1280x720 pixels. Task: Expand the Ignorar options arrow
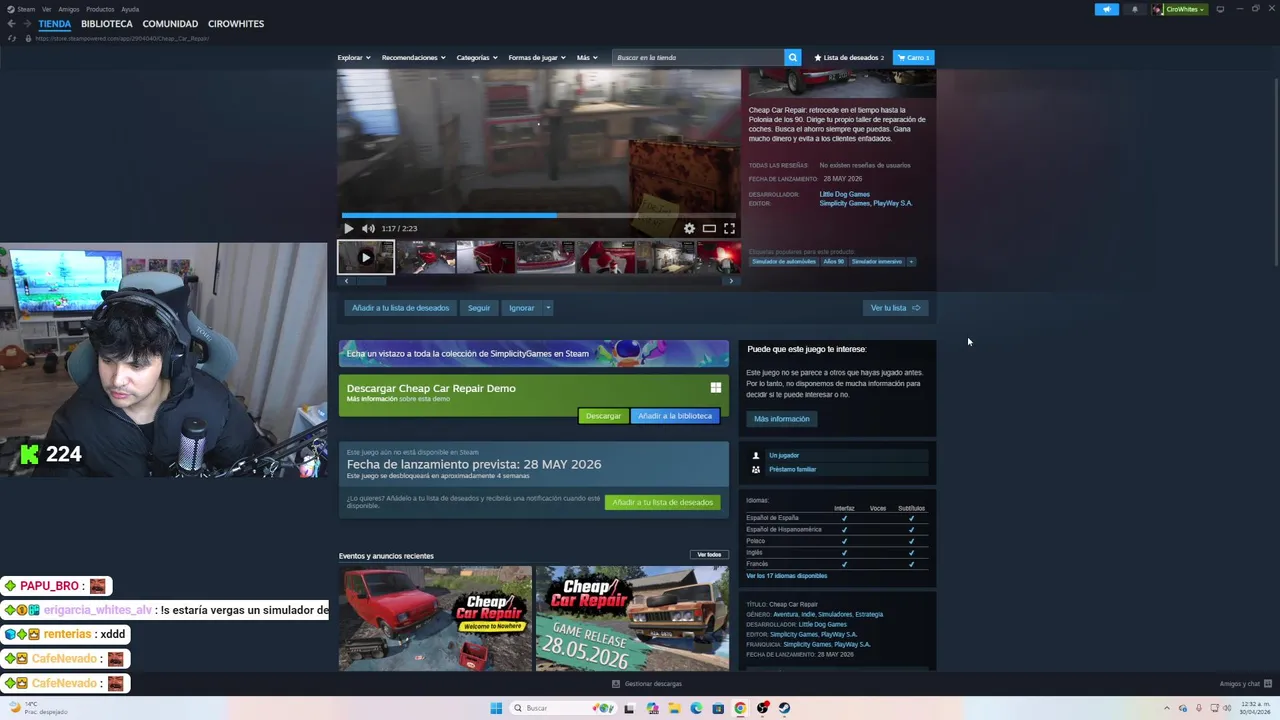pyautogui.click(x=548, y=308)
